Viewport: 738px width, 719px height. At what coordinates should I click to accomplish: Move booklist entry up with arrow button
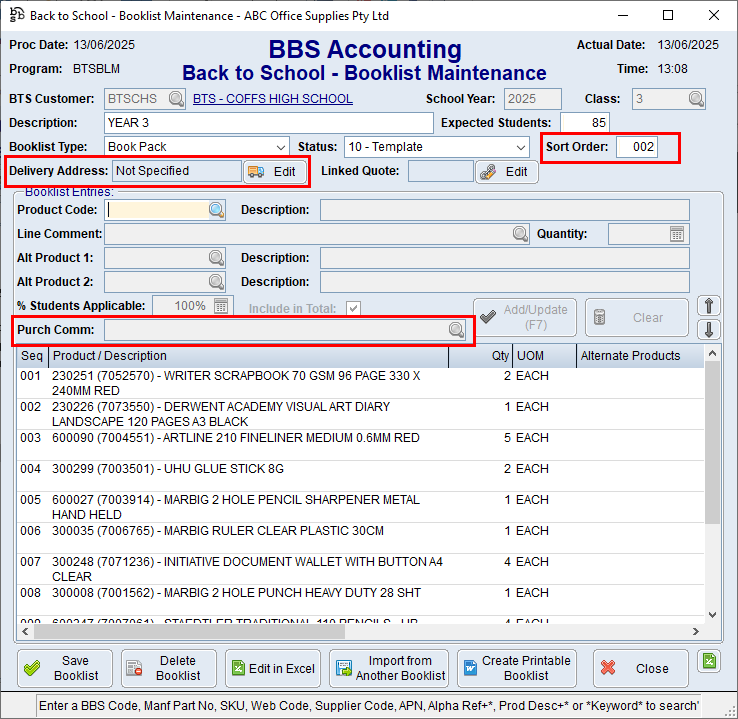point(709,306)
